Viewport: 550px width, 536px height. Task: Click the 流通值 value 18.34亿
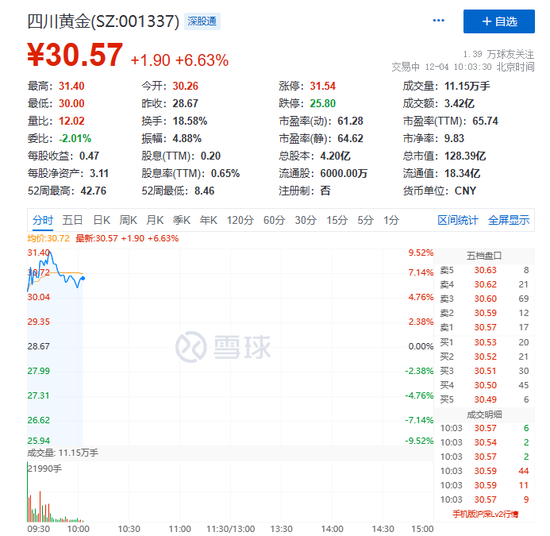coord(462,173)
